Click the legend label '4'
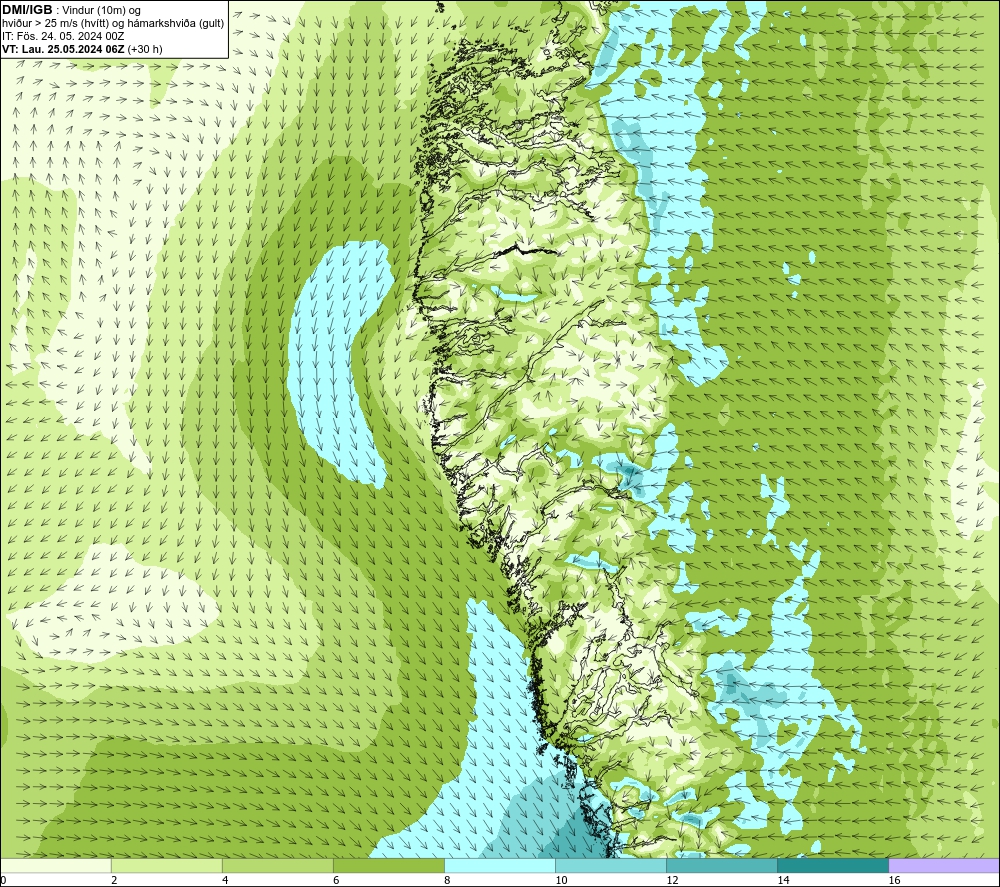This screenshot has width=1000, height=887. pos(225,881)
